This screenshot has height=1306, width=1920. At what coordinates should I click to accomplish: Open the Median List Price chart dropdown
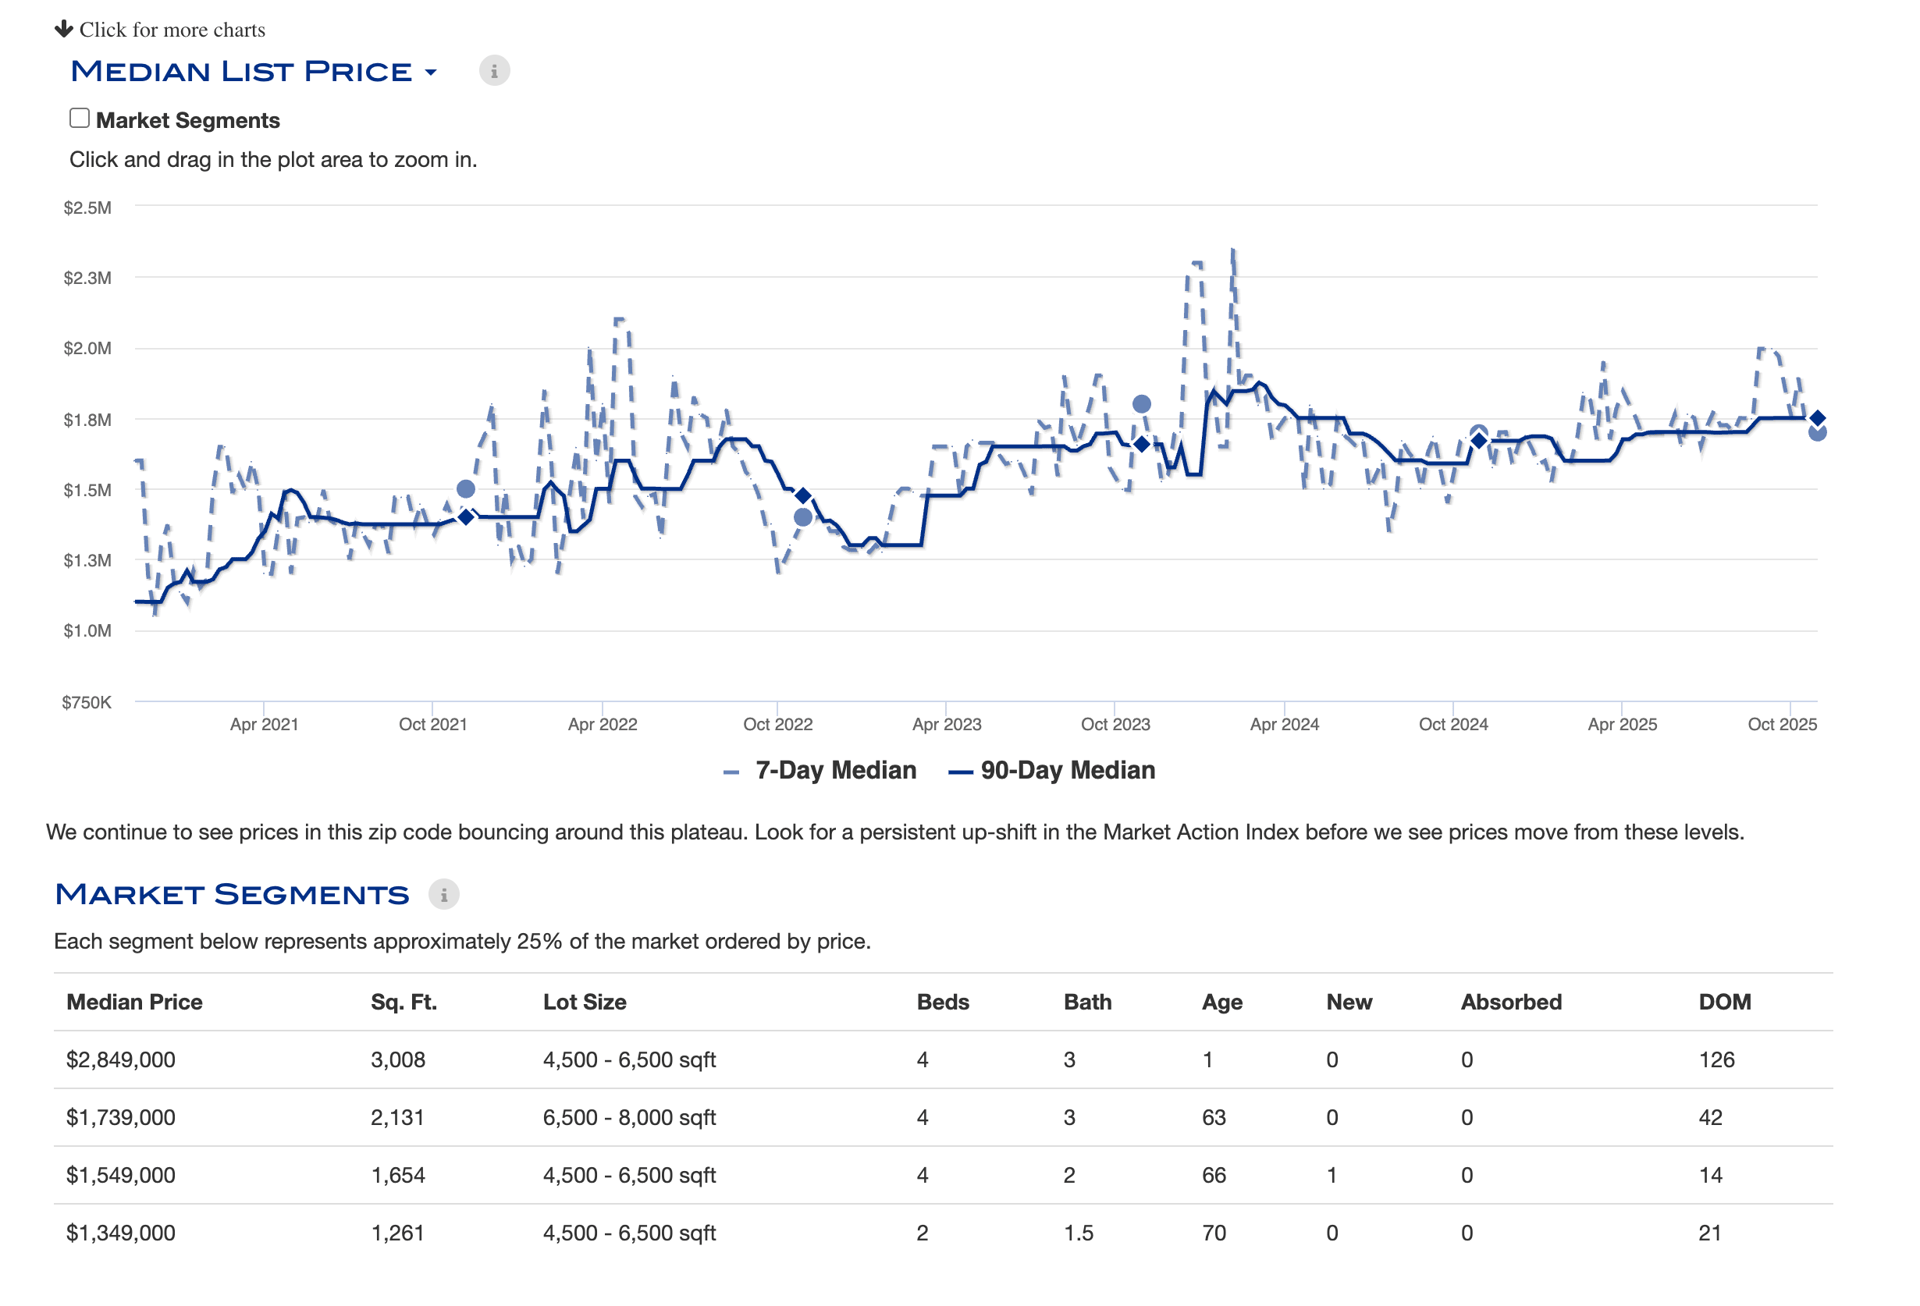(x=431, y=72)
